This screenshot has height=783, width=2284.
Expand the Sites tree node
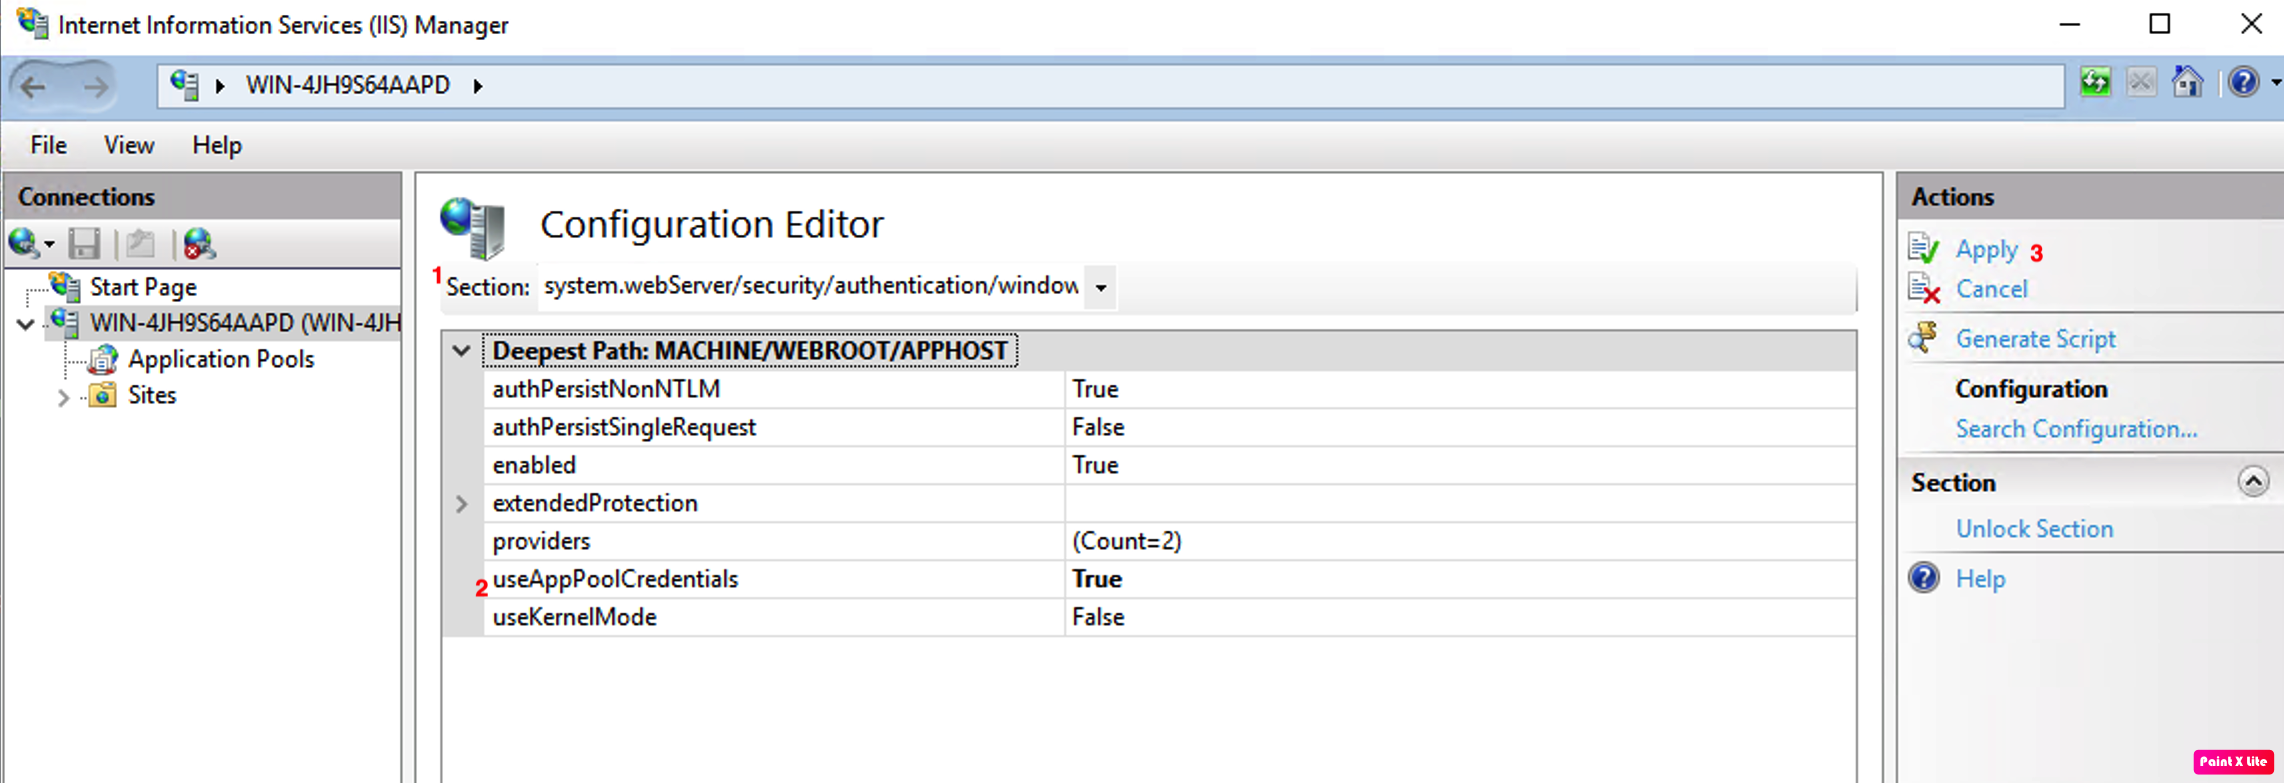[63, 397]
